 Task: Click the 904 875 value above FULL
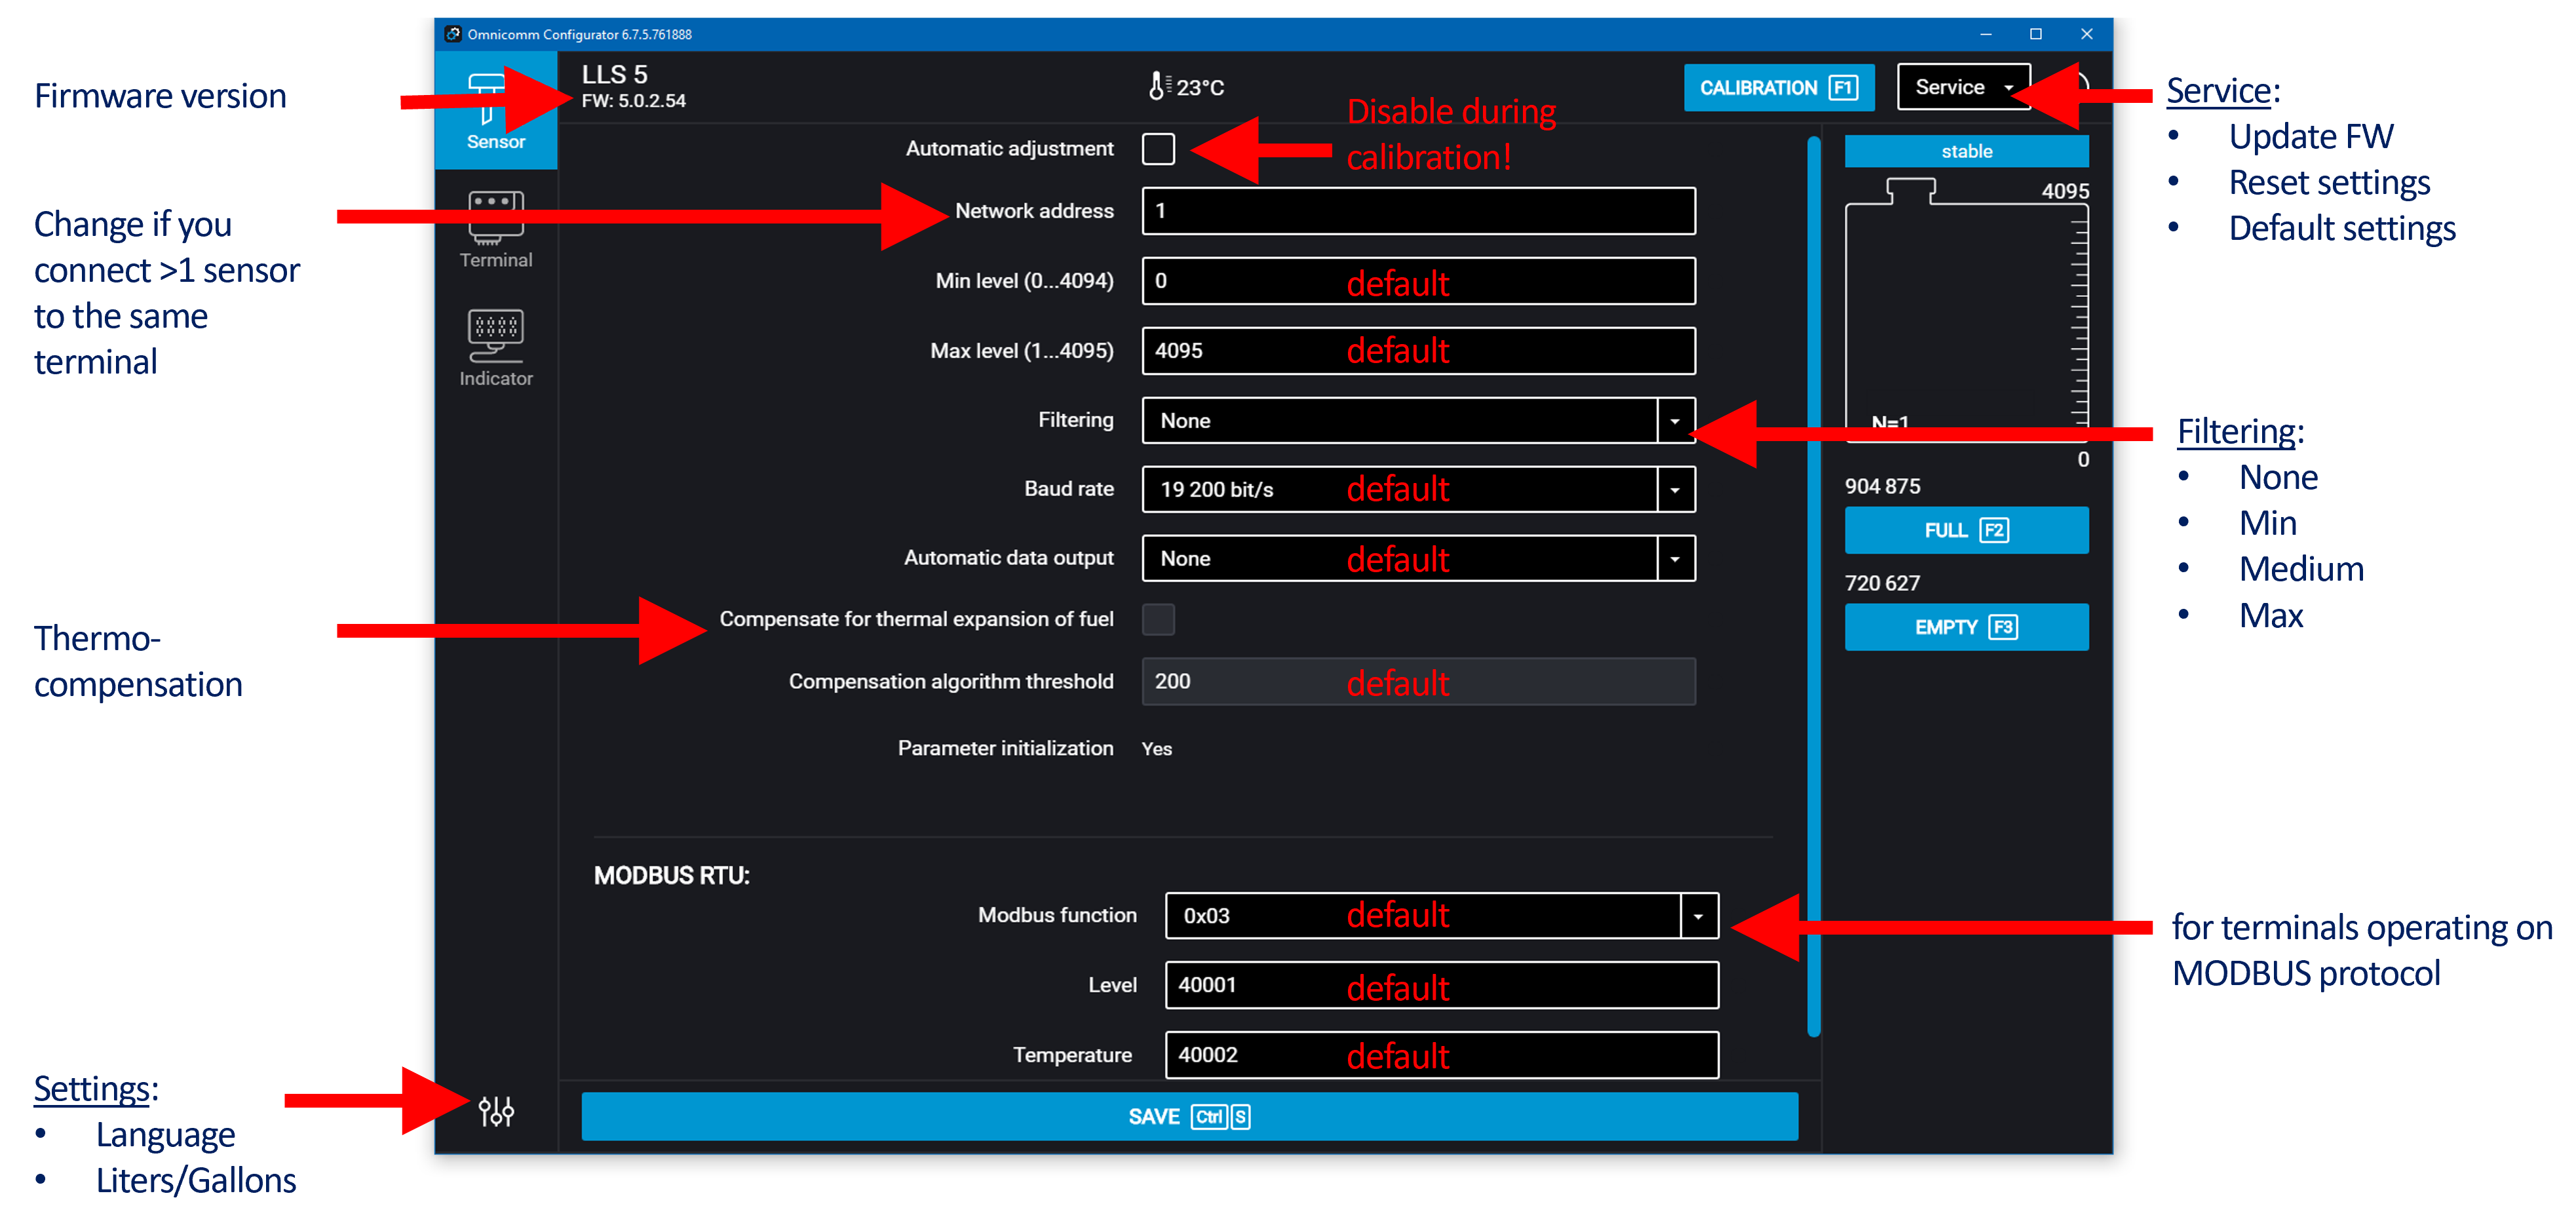coord(1882,486)
